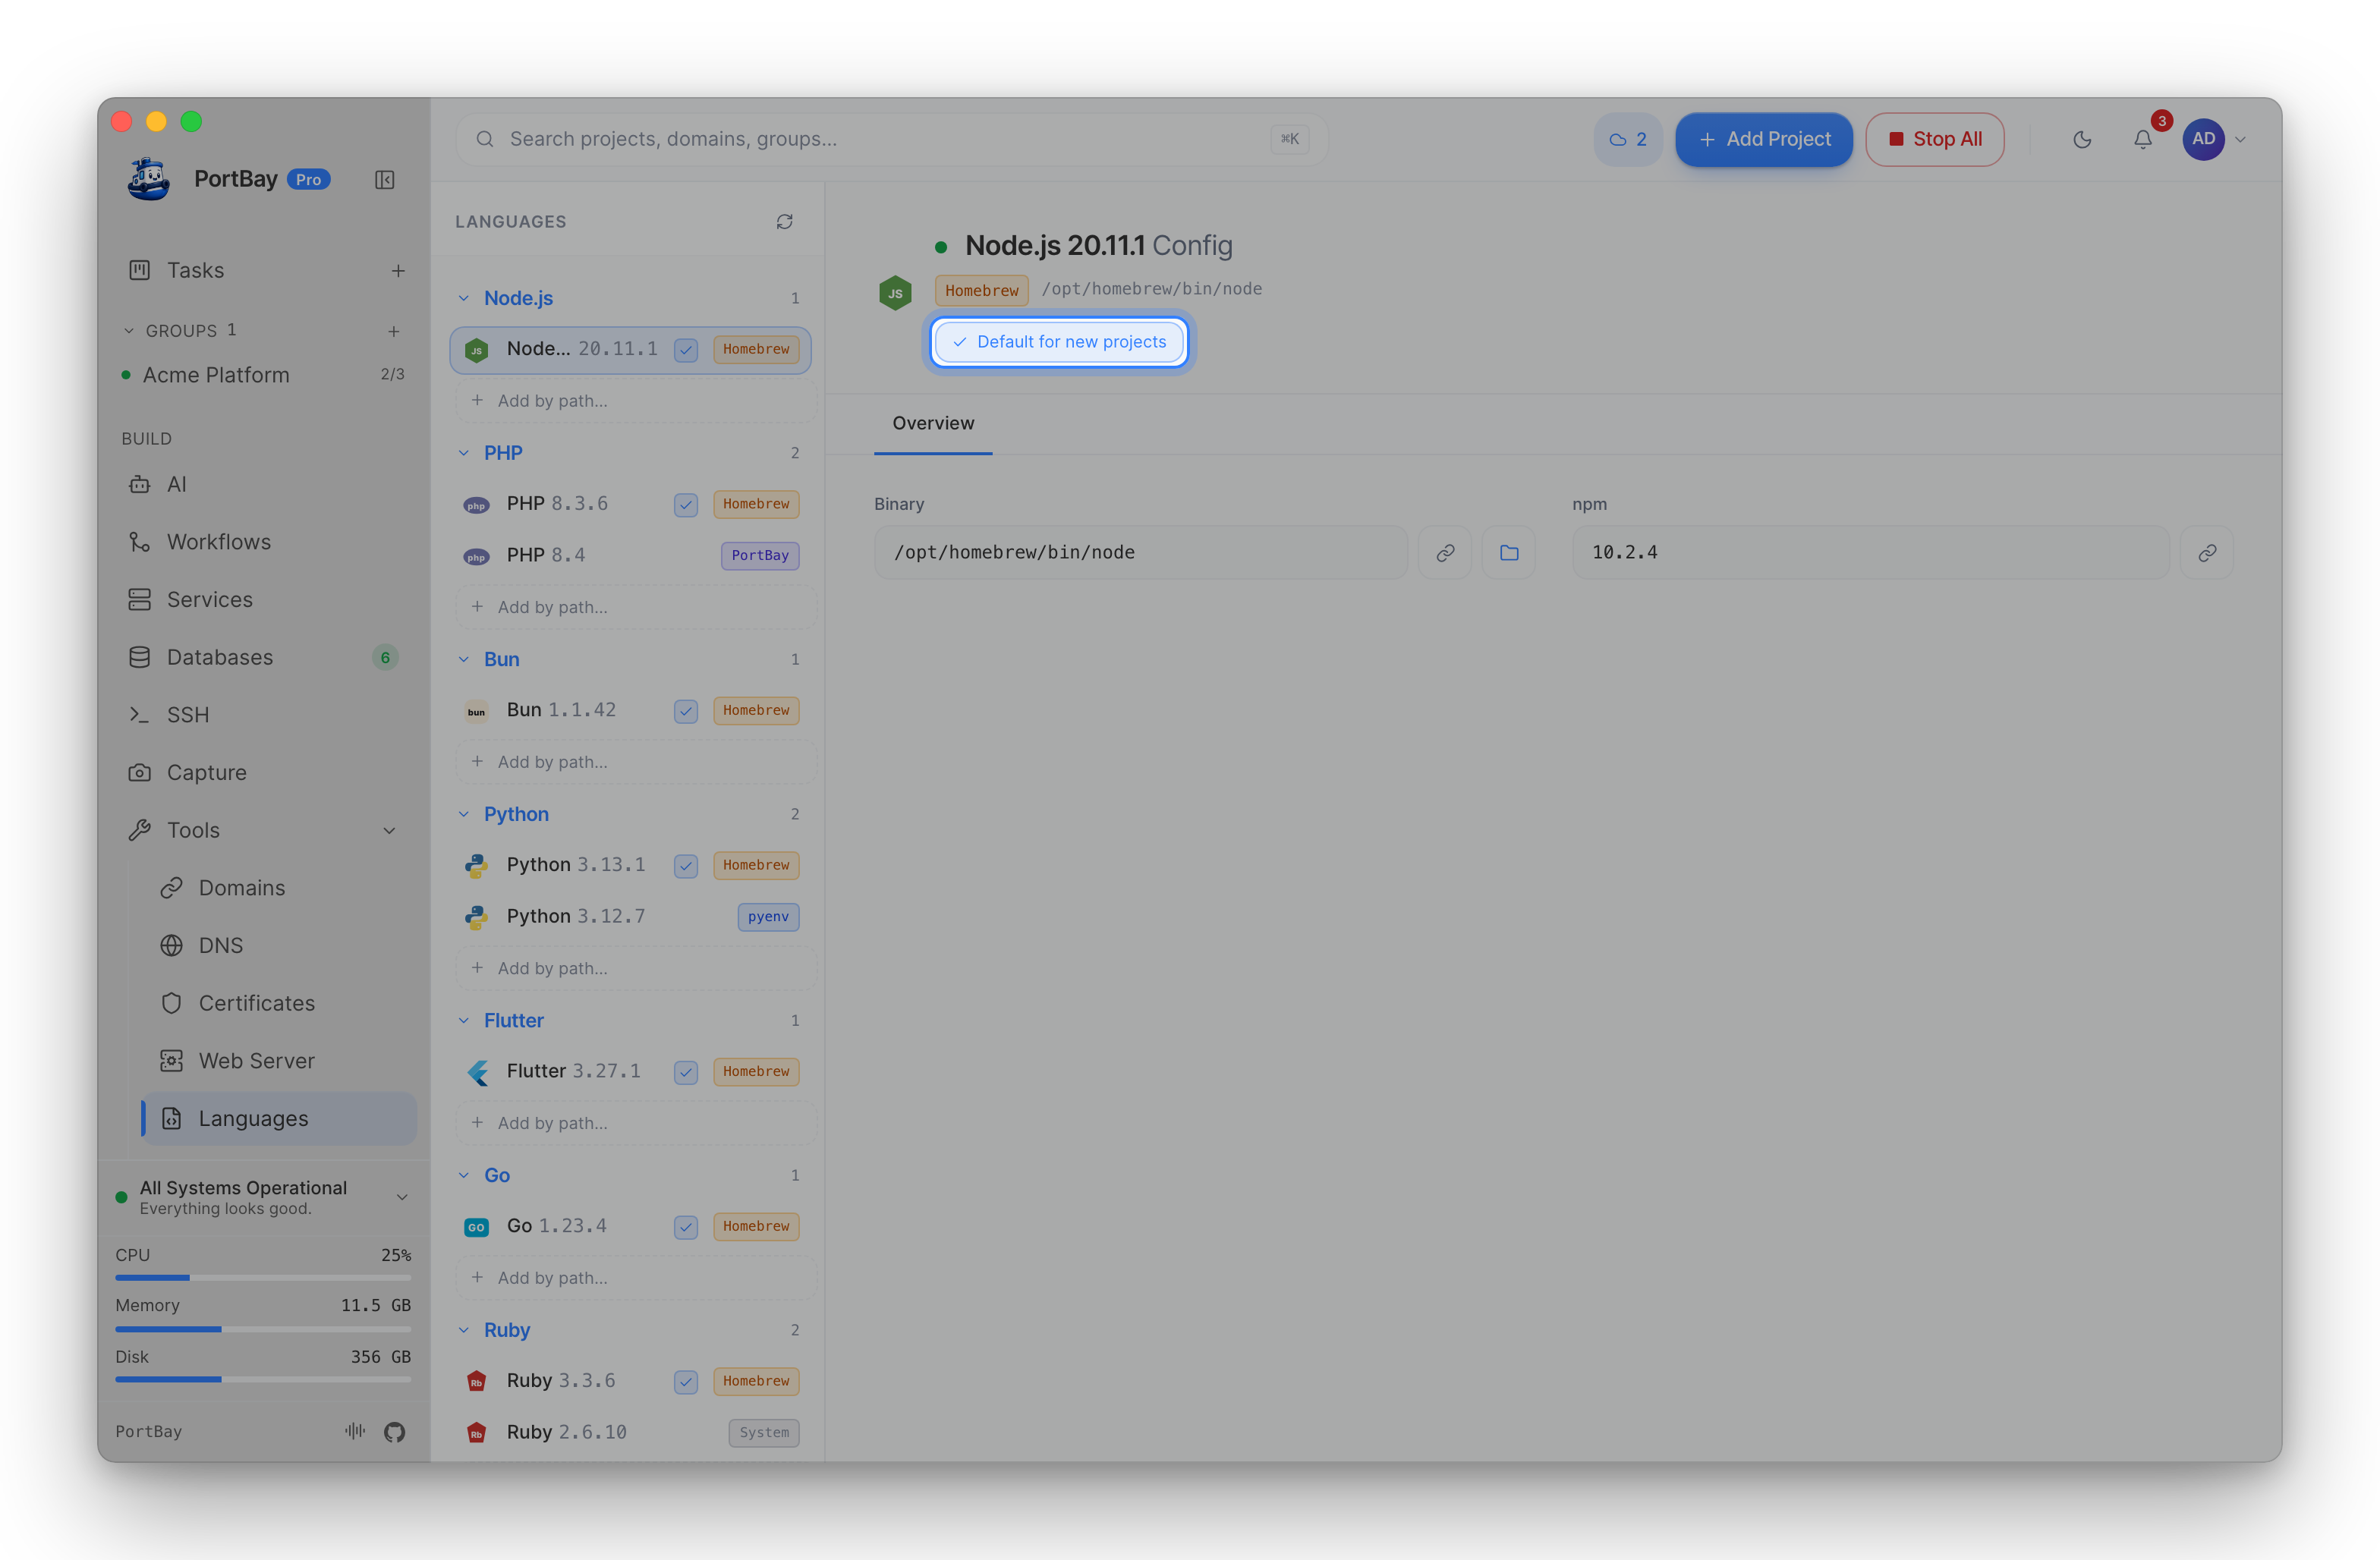This screenshot has height=1560, width=2380.
Task: Toggle default checkbox for Ruby 3.3.6
Action: point(686,1382)
